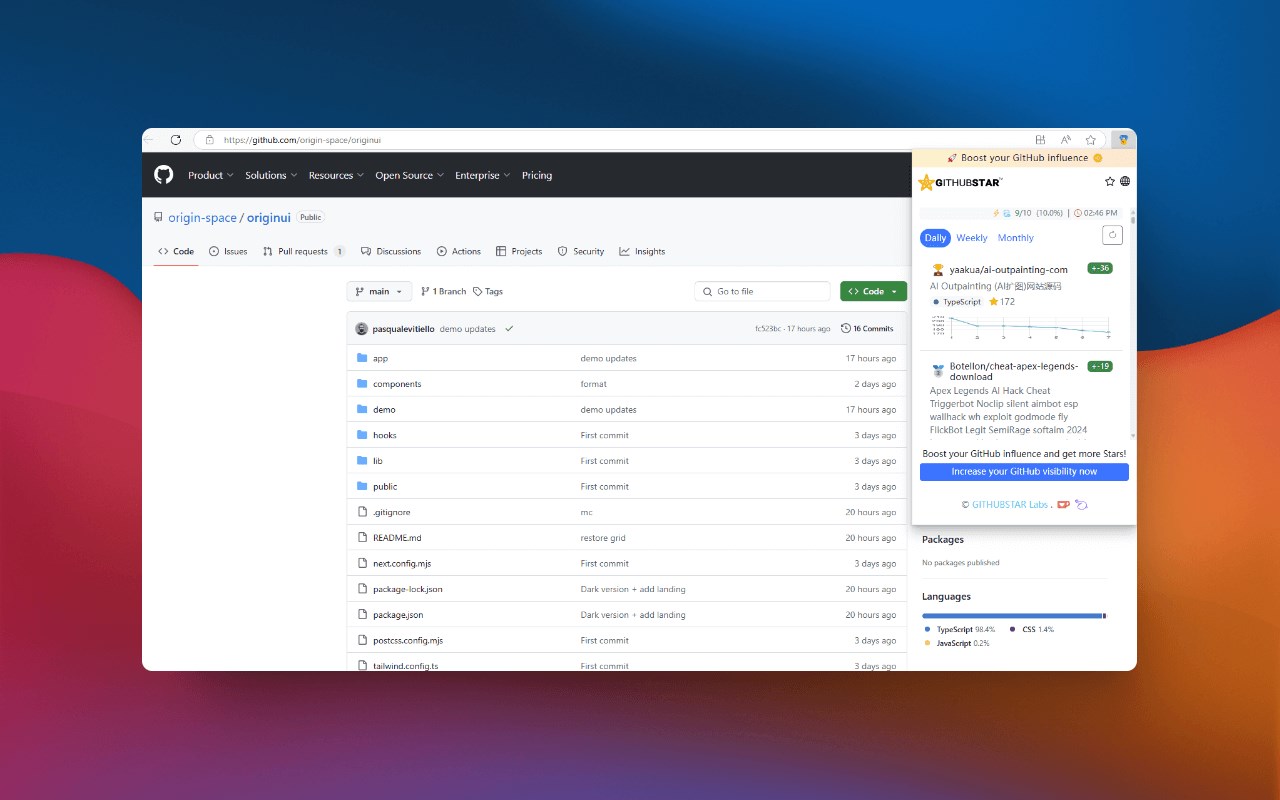The image size is (1280, 800).
Task: Switch to Monthly trending filter
Action: (x=1016, y=238)
